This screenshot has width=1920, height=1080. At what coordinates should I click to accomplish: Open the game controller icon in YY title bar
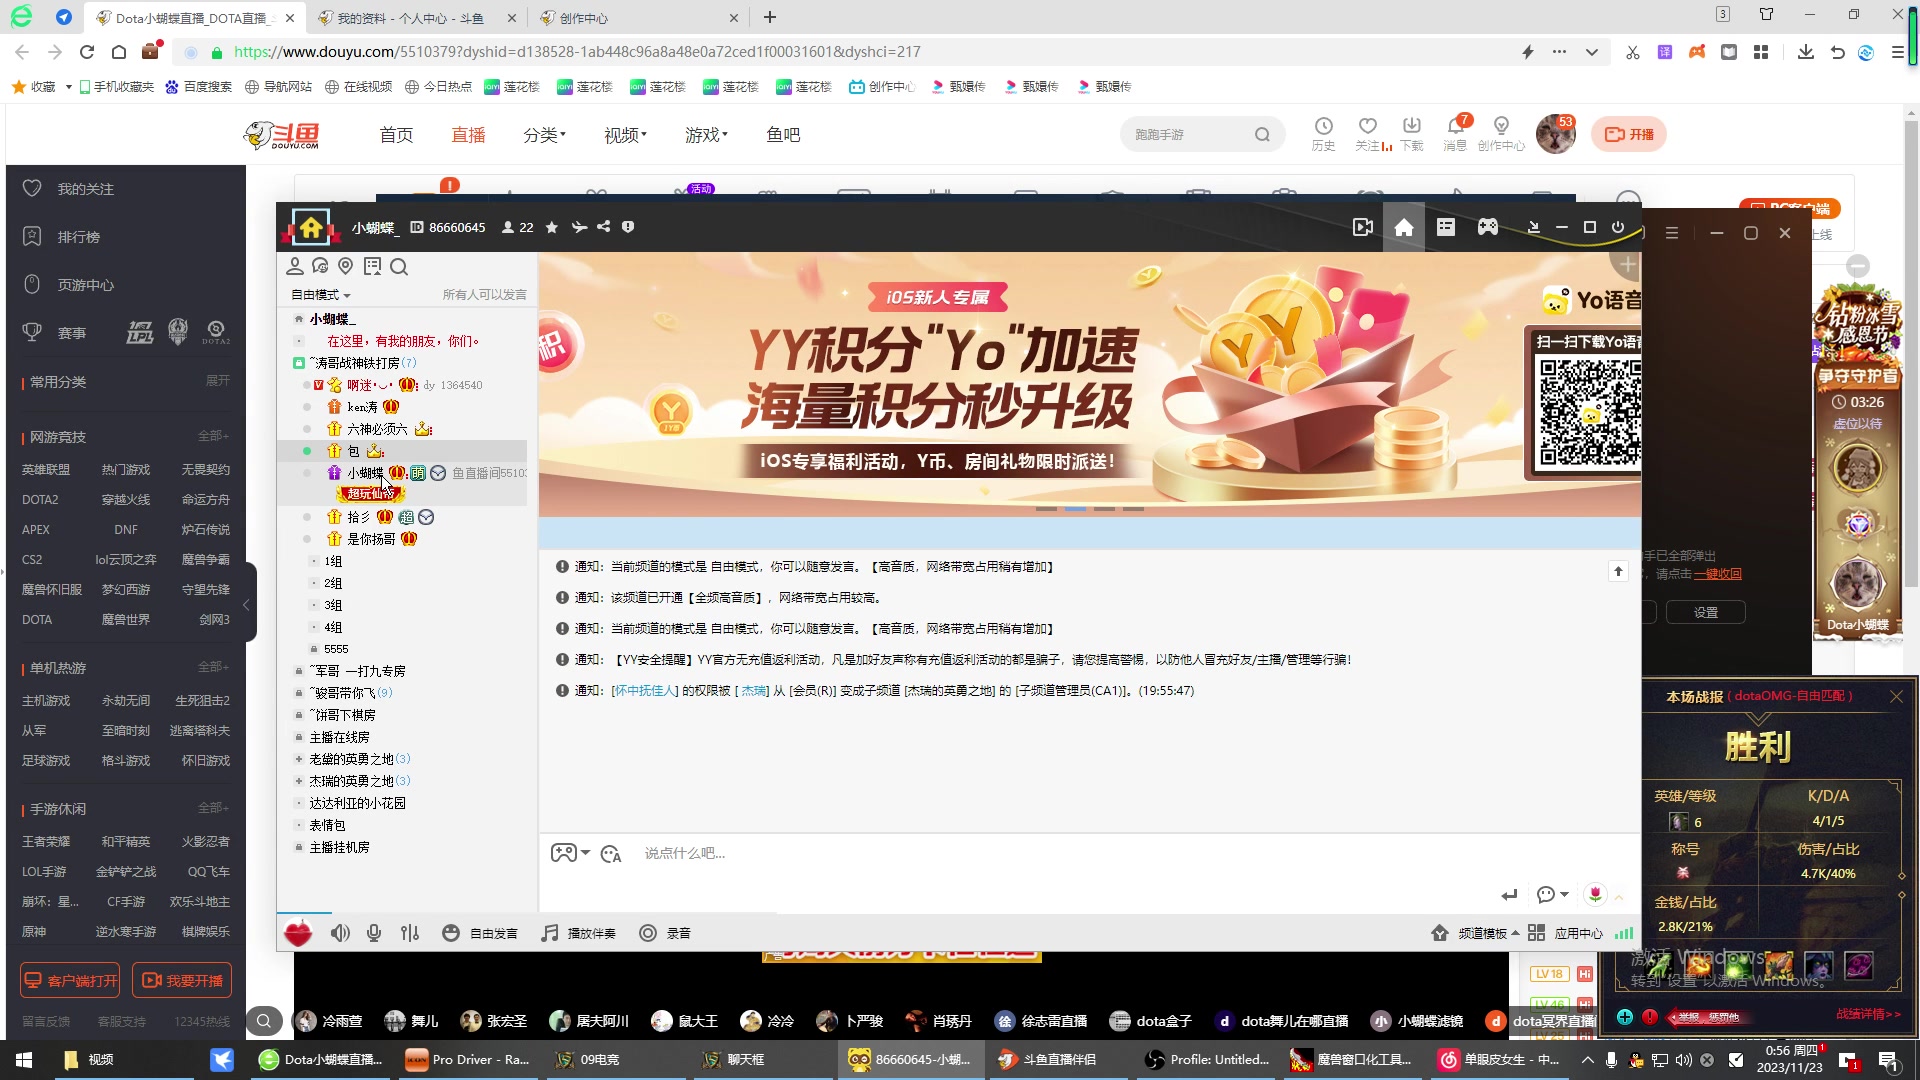click(1488, 227)
